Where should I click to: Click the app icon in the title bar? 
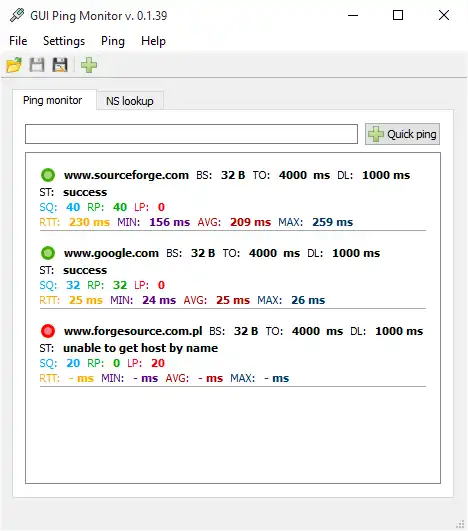point(17,15)
